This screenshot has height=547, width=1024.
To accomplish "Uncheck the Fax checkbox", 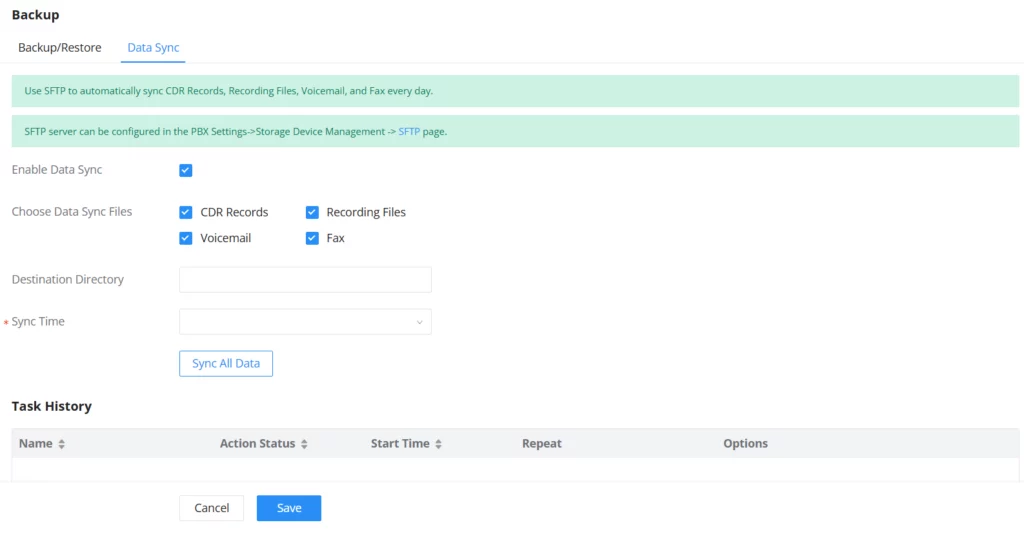I will point(312,238).
